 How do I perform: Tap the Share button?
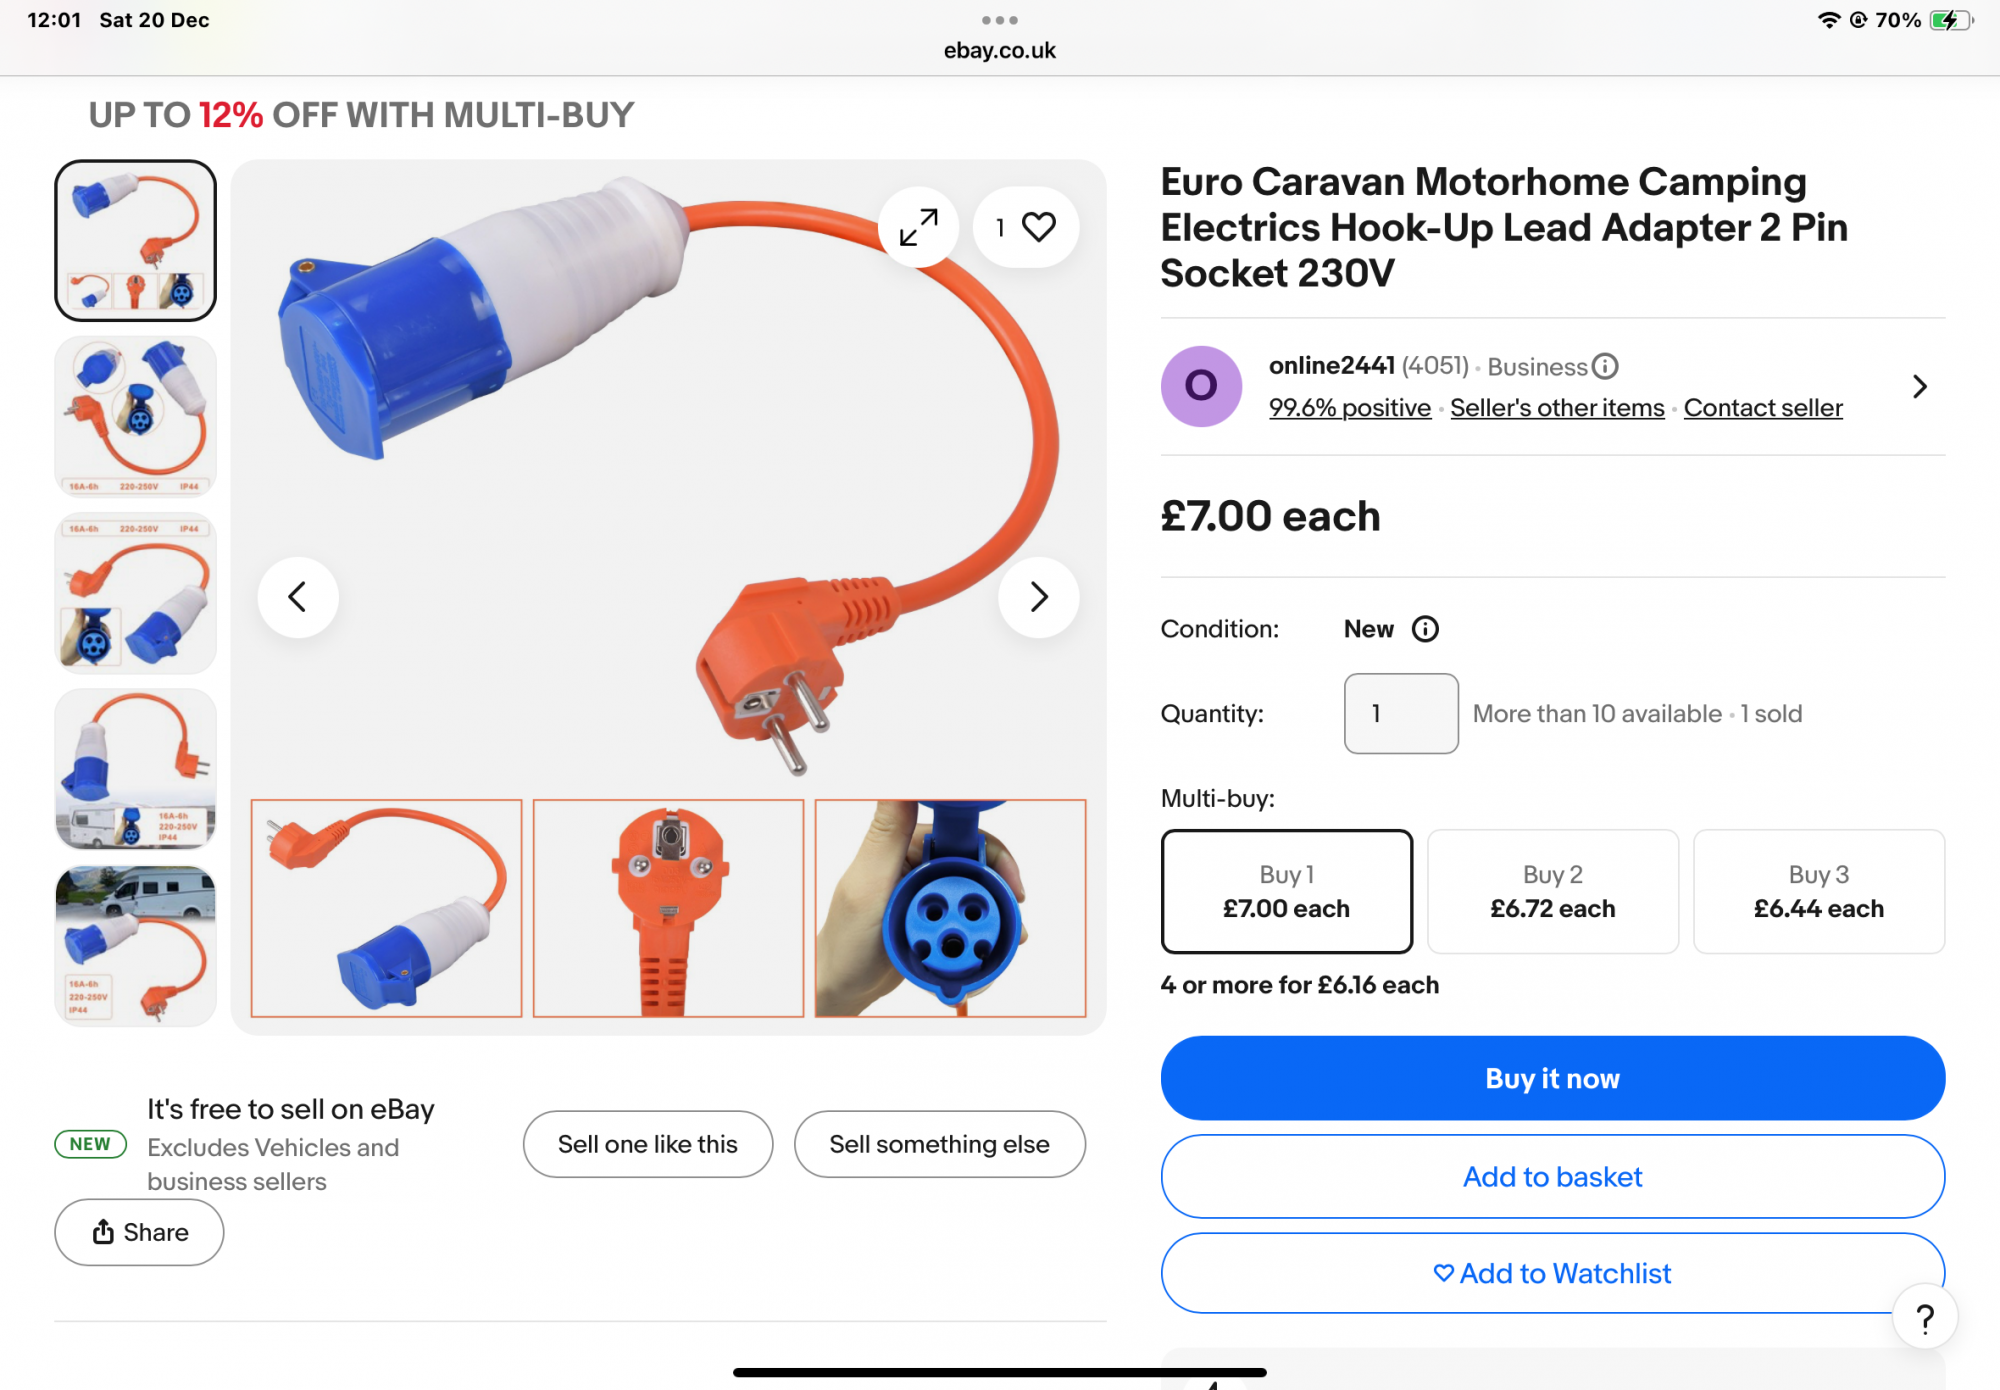139,1232
